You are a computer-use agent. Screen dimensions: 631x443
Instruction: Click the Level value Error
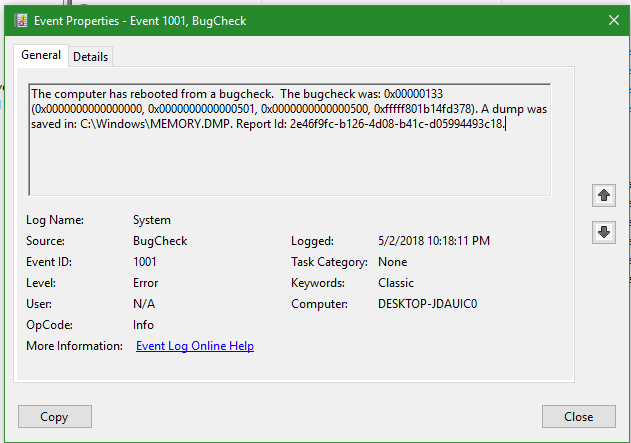145,283
